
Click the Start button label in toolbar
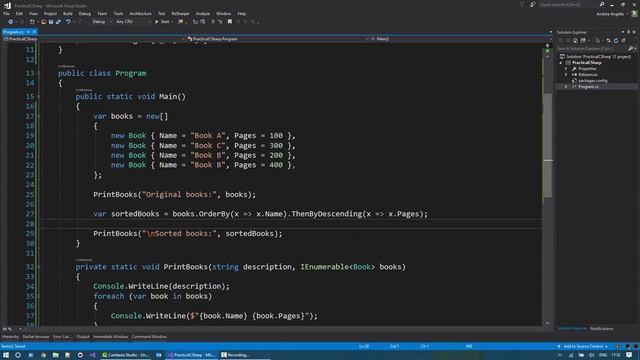(x=164, y=22)
